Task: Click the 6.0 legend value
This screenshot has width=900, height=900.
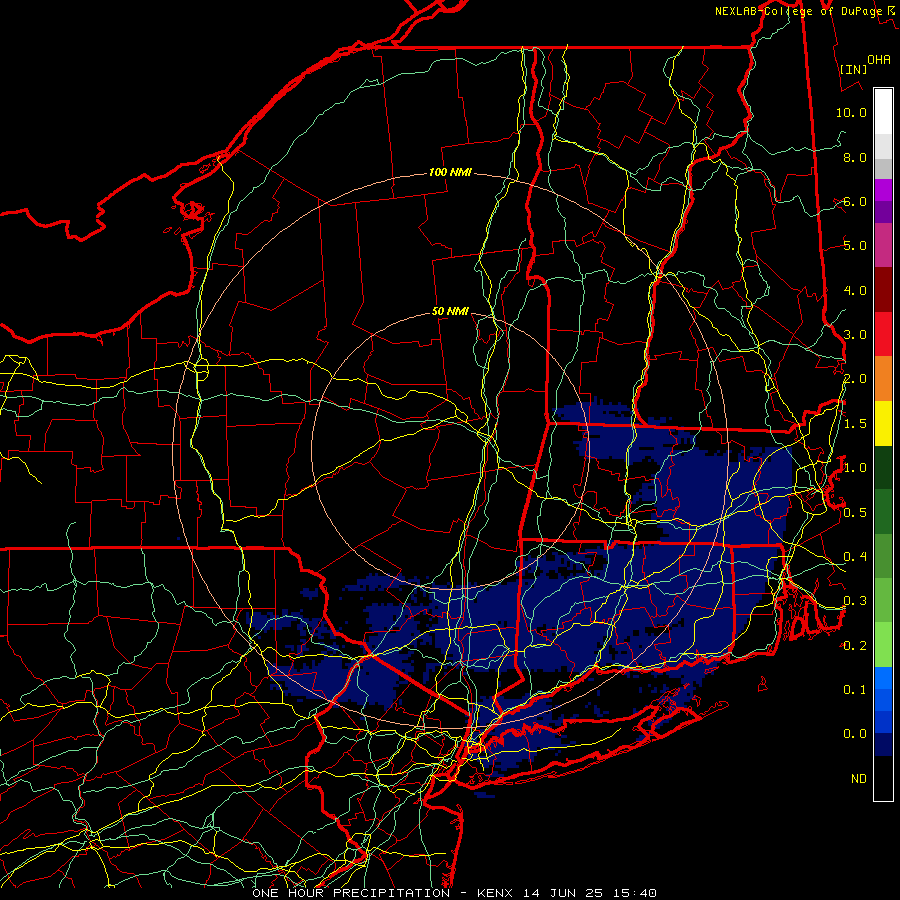Action: (x=855, y=201)
